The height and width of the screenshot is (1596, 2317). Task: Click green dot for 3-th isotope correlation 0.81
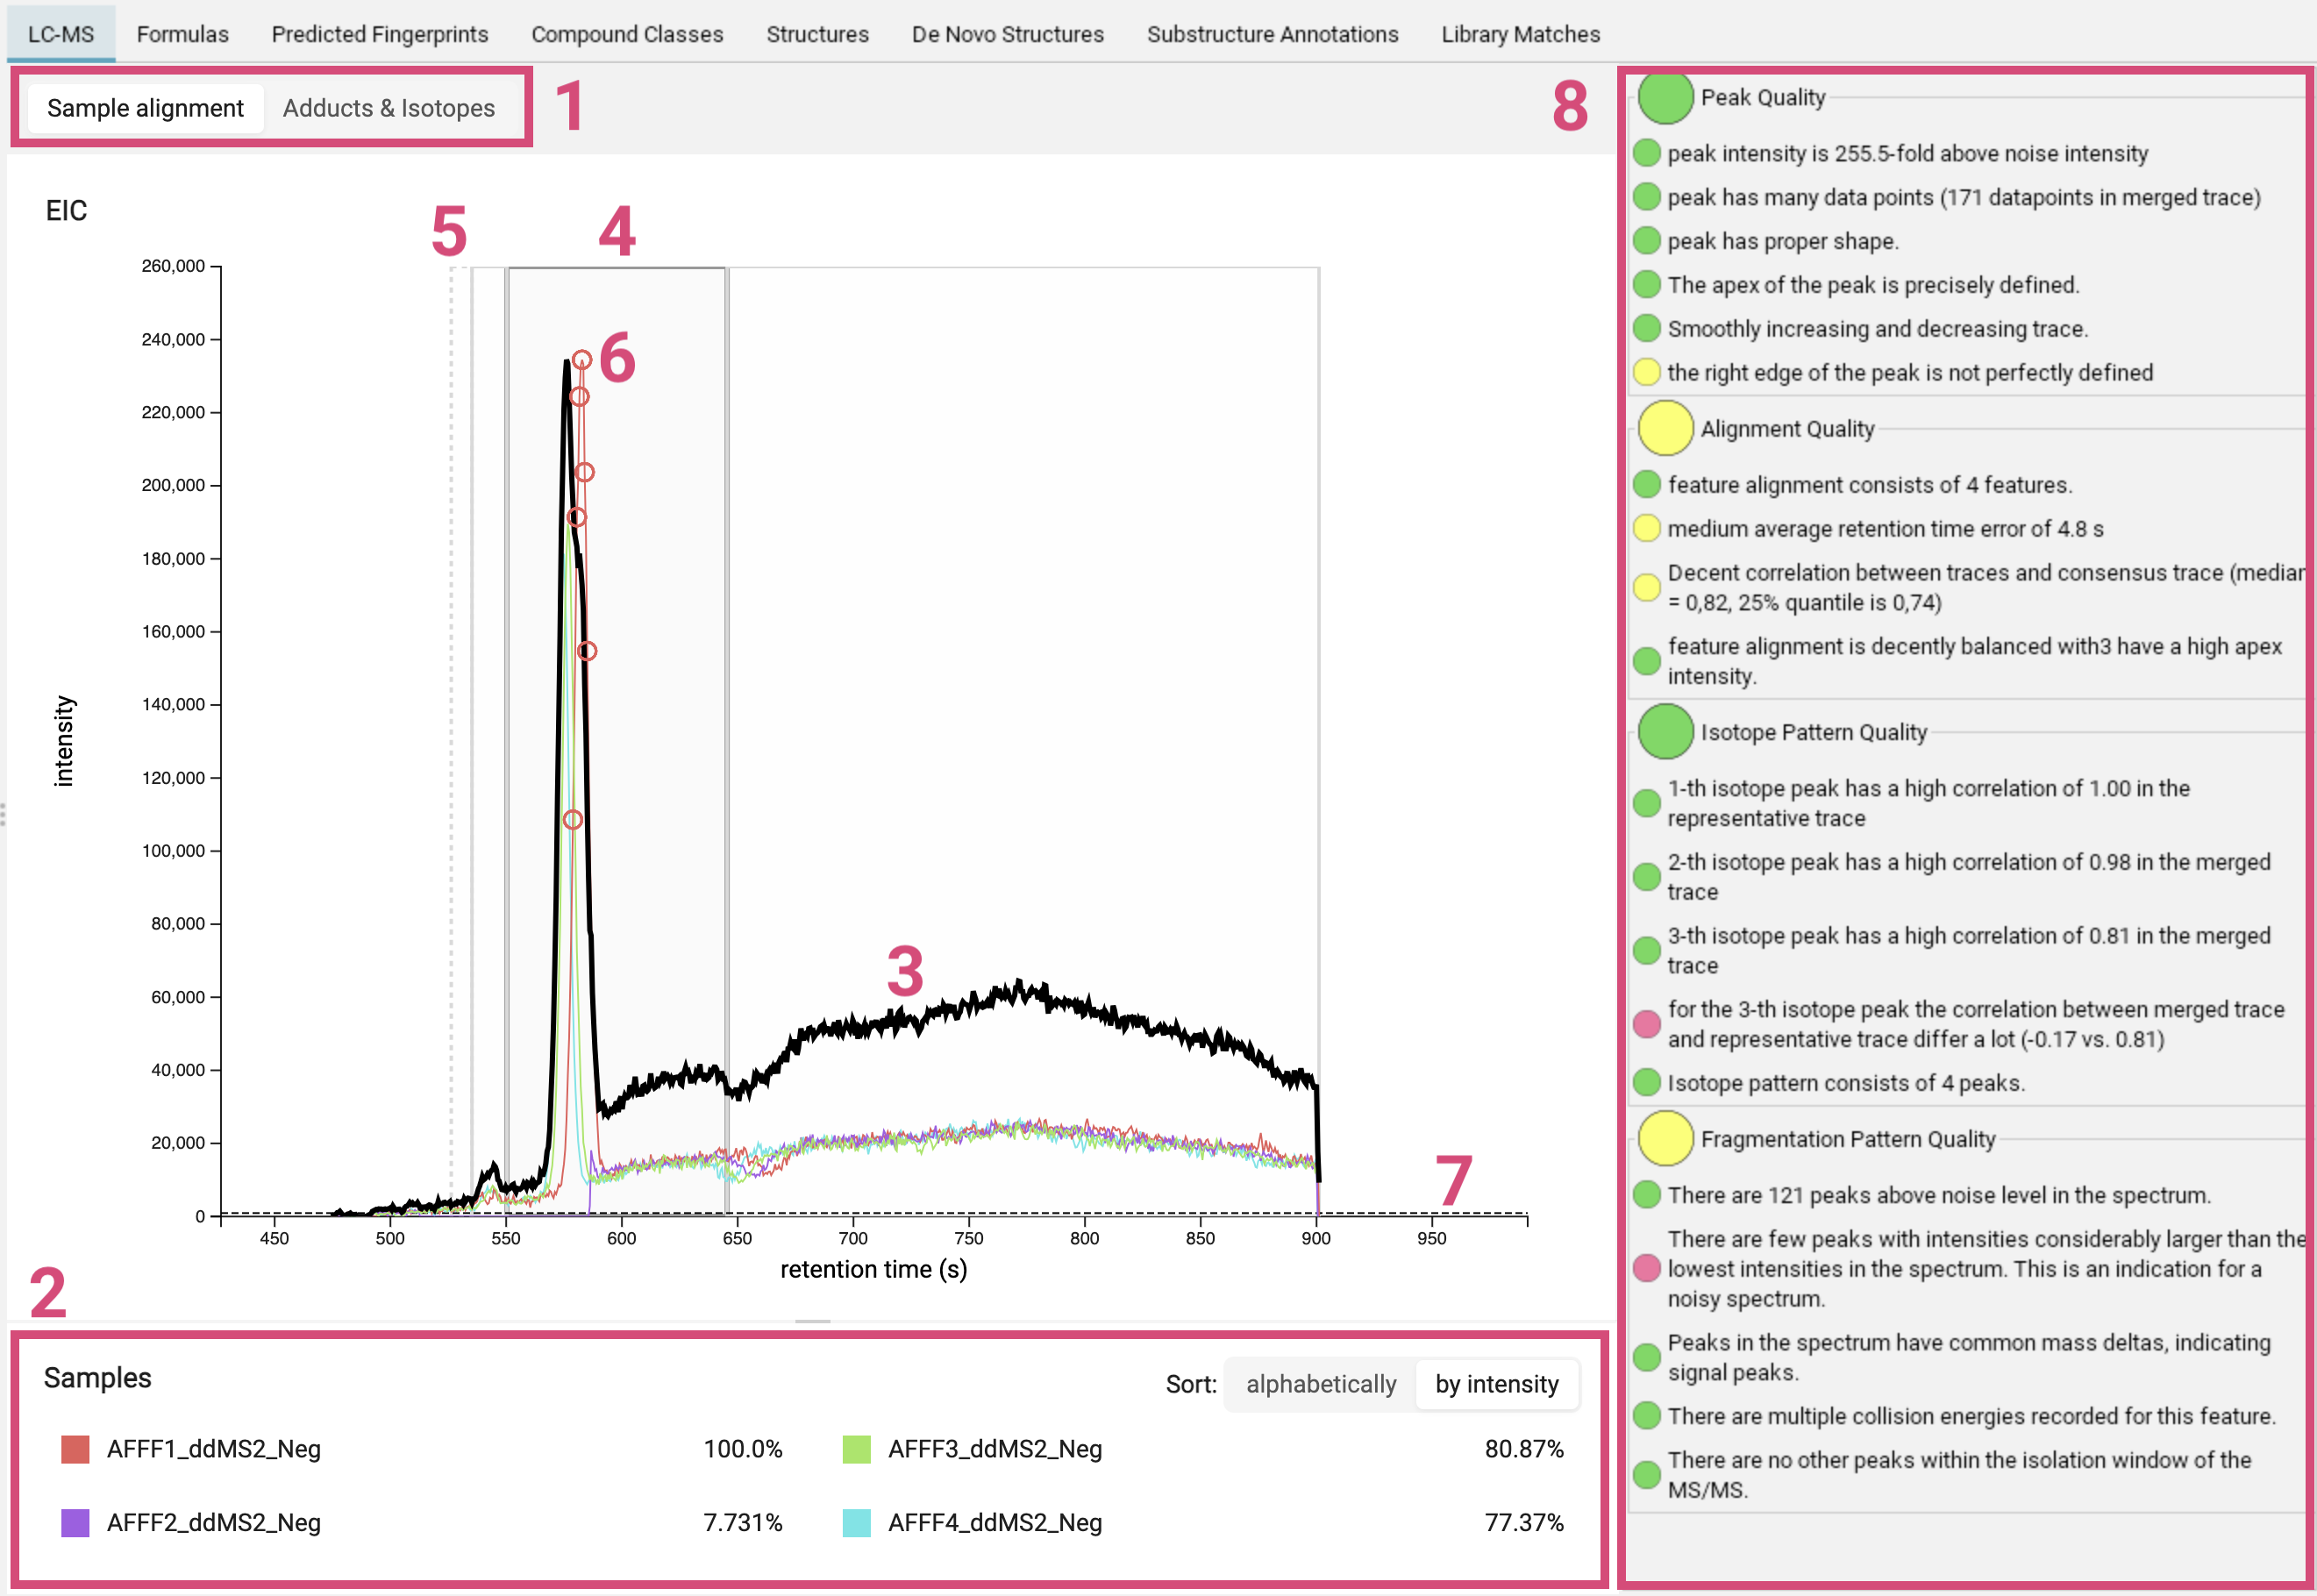click(x=1646, y=950)
